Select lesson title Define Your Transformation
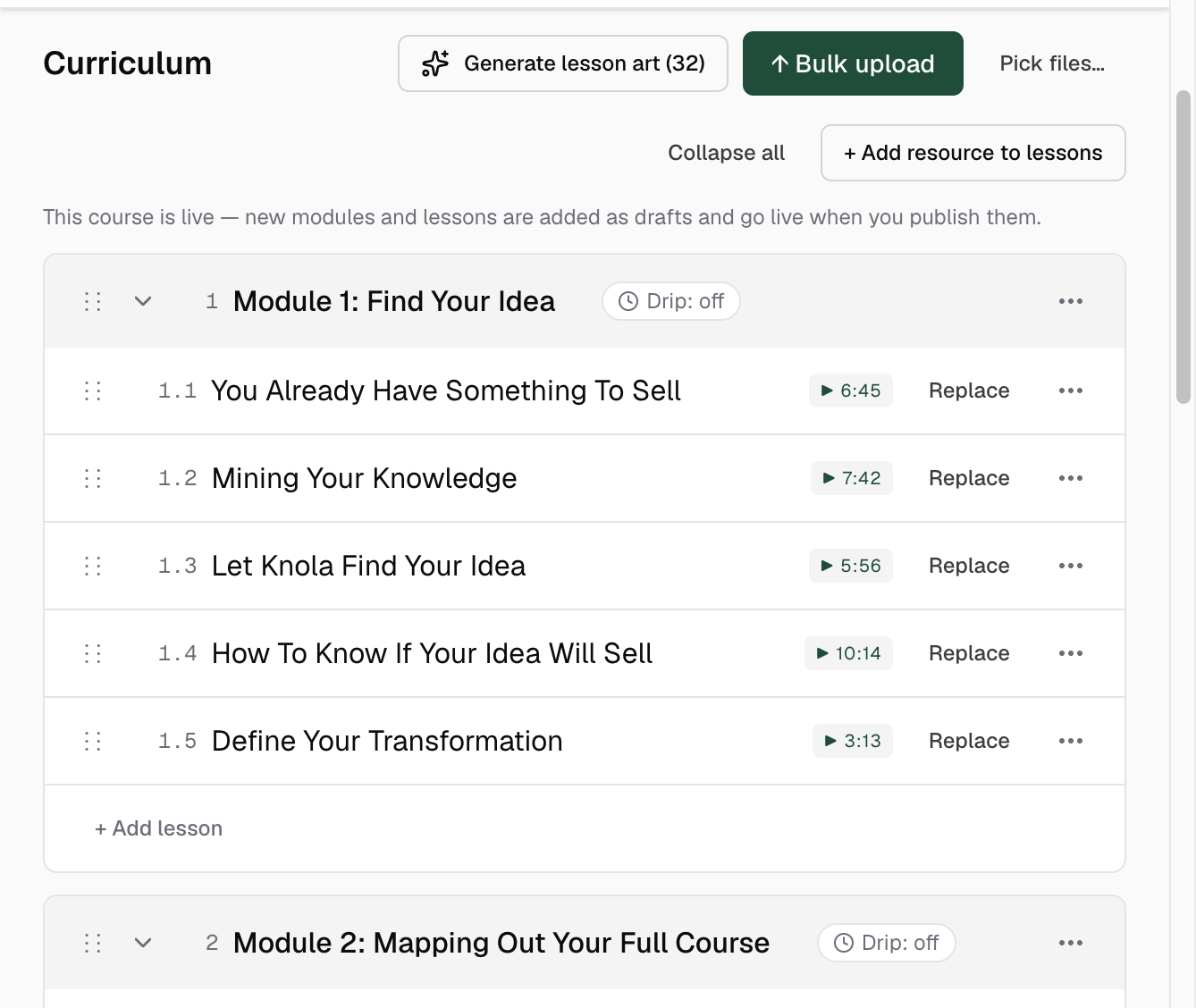 point(387,741)
